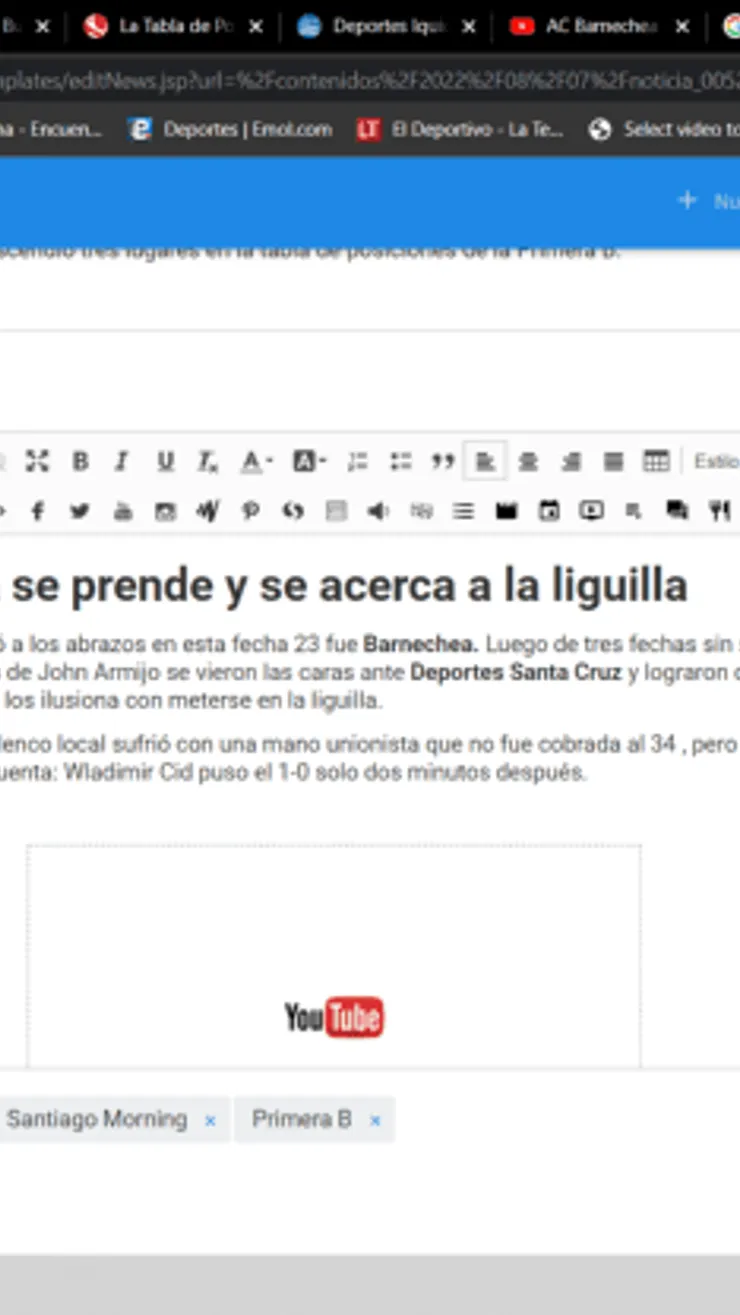The width and height of the screenshot is (740, 1315).
Task: Insert audio with the speaker icon
Action: (x=377, y=511)
